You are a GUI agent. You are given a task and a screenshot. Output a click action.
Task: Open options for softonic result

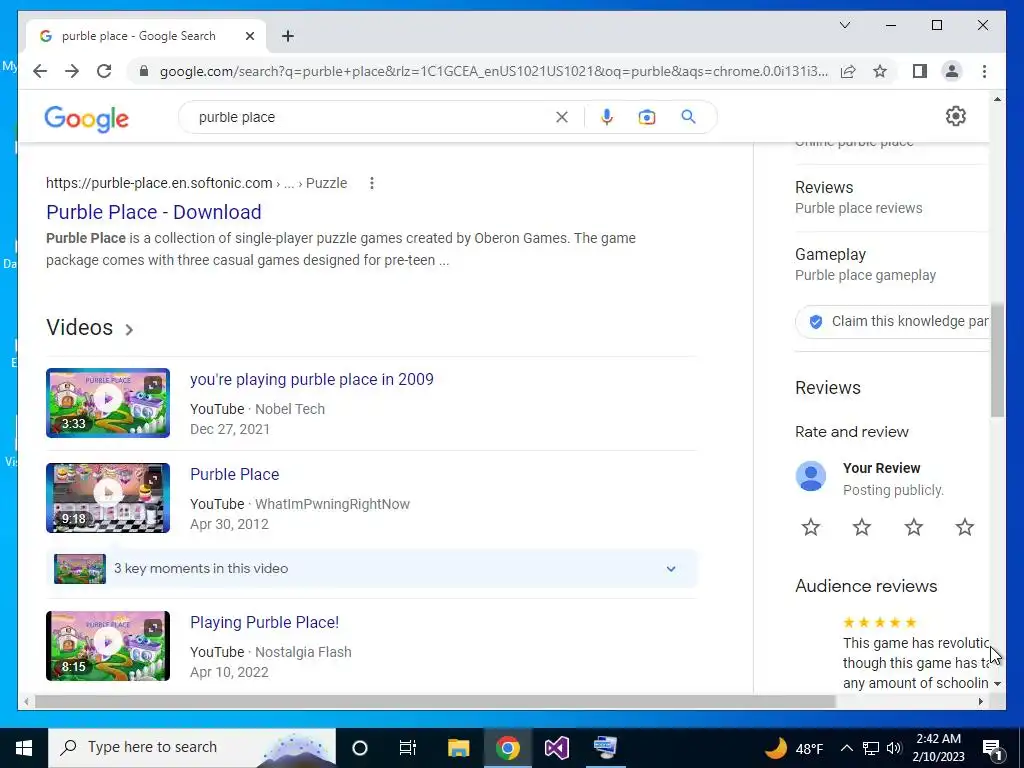[x=372, y=184]
